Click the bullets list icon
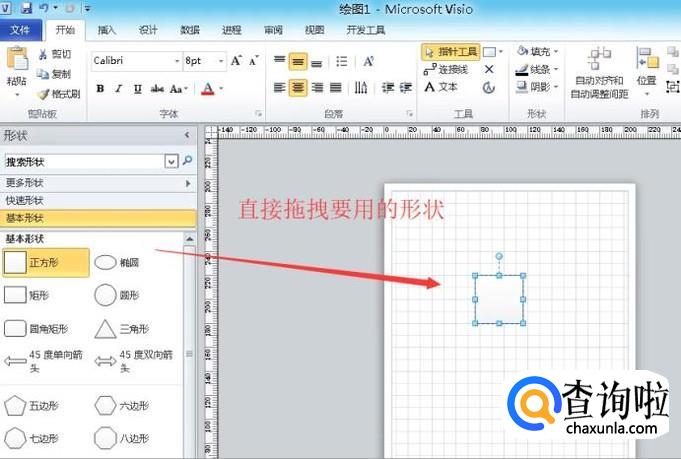The width and height of the screenshot is (681, 459). click(x=342, y=61)
